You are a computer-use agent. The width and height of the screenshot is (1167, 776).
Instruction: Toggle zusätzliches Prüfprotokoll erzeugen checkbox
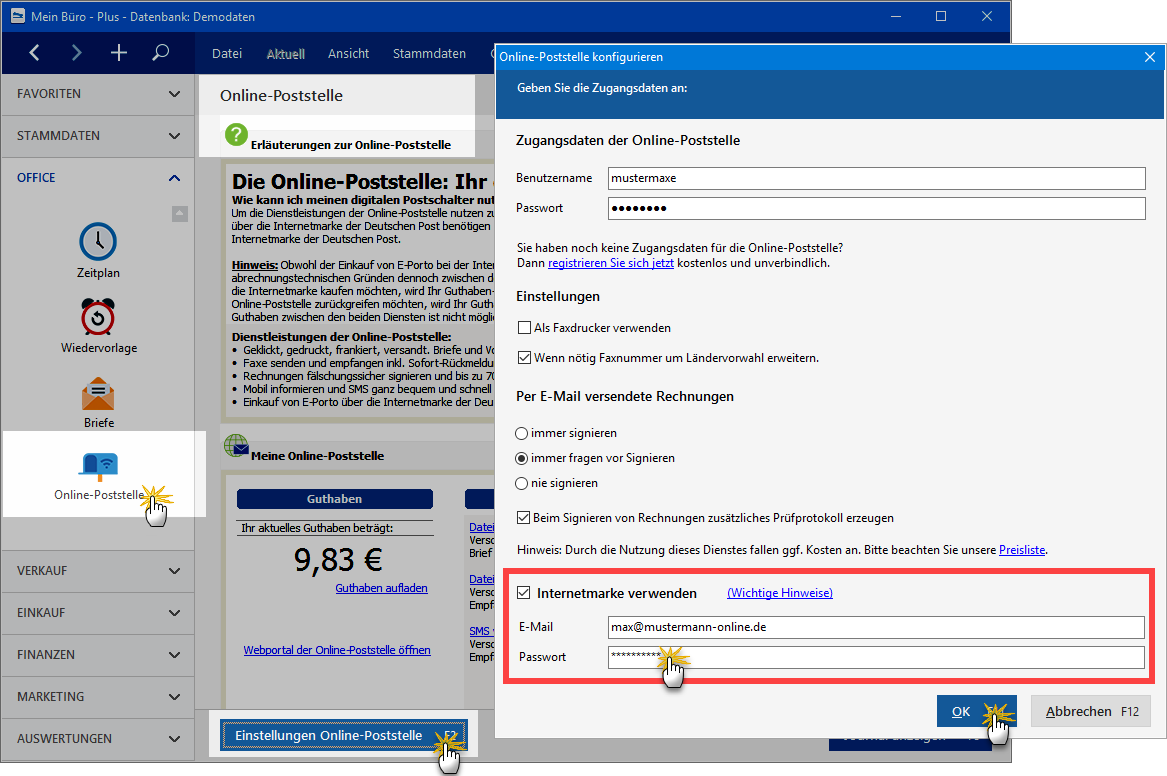[524, 518]
